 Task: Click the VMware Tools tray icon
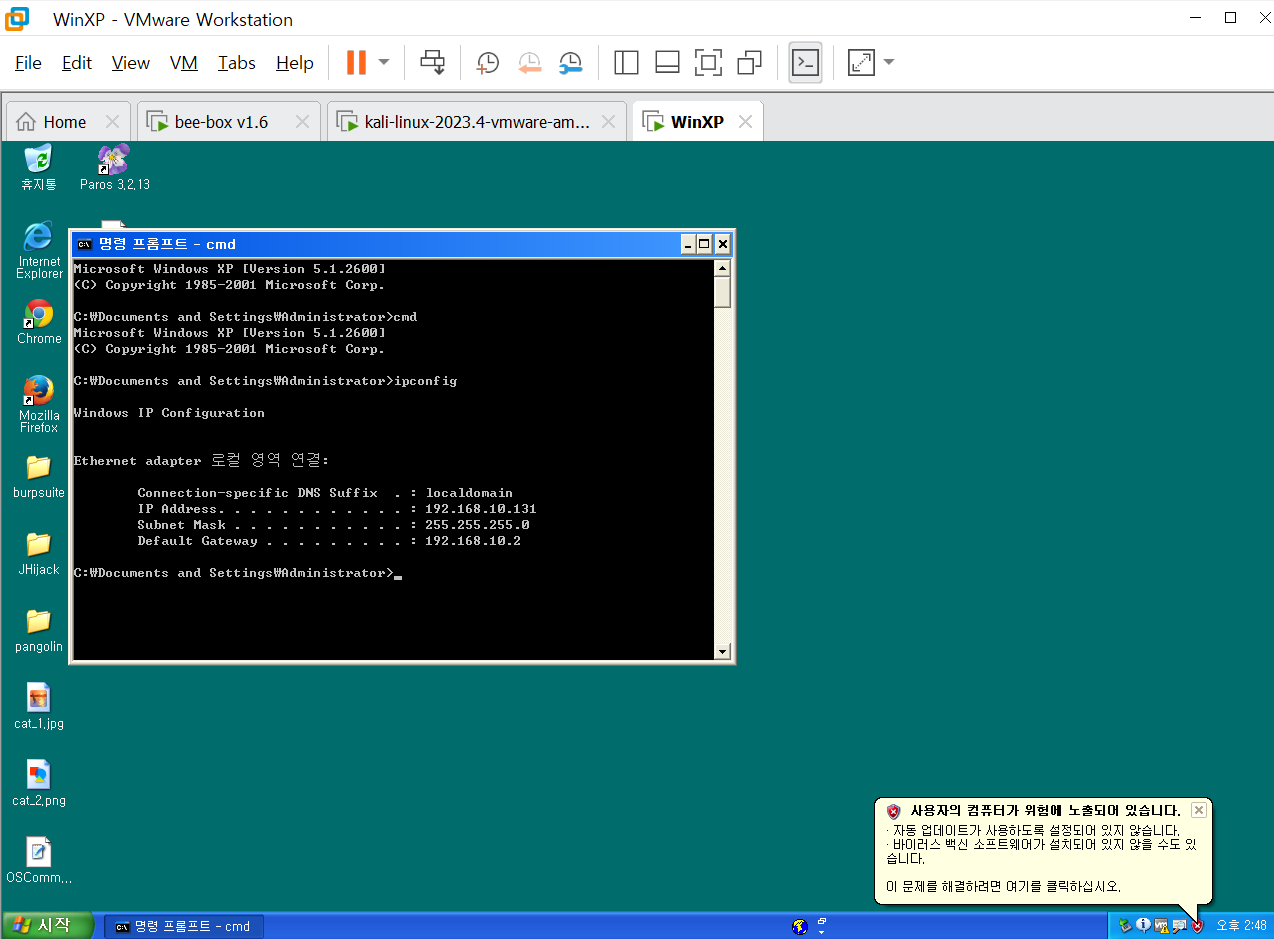(x=1161, y=925)
